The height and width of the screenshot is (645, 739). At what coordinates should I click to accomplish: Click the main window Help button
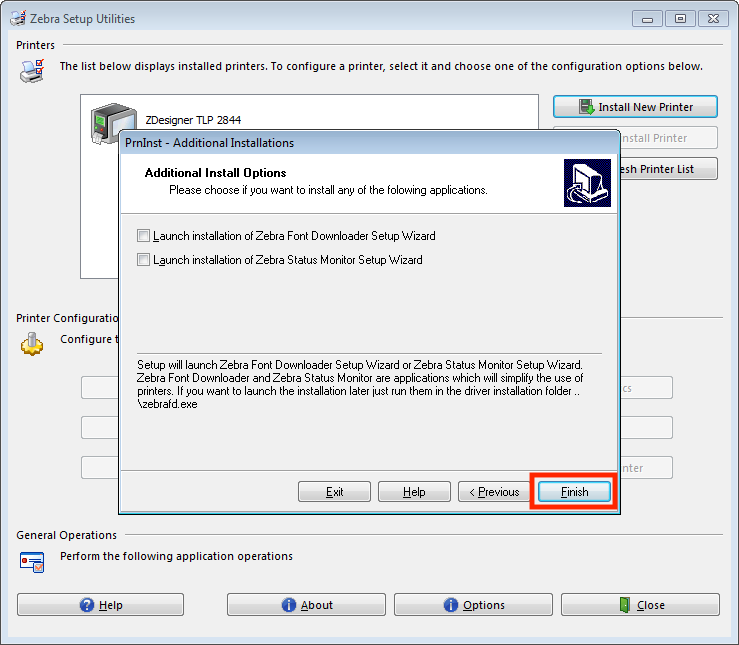click(x=100, y=604)
